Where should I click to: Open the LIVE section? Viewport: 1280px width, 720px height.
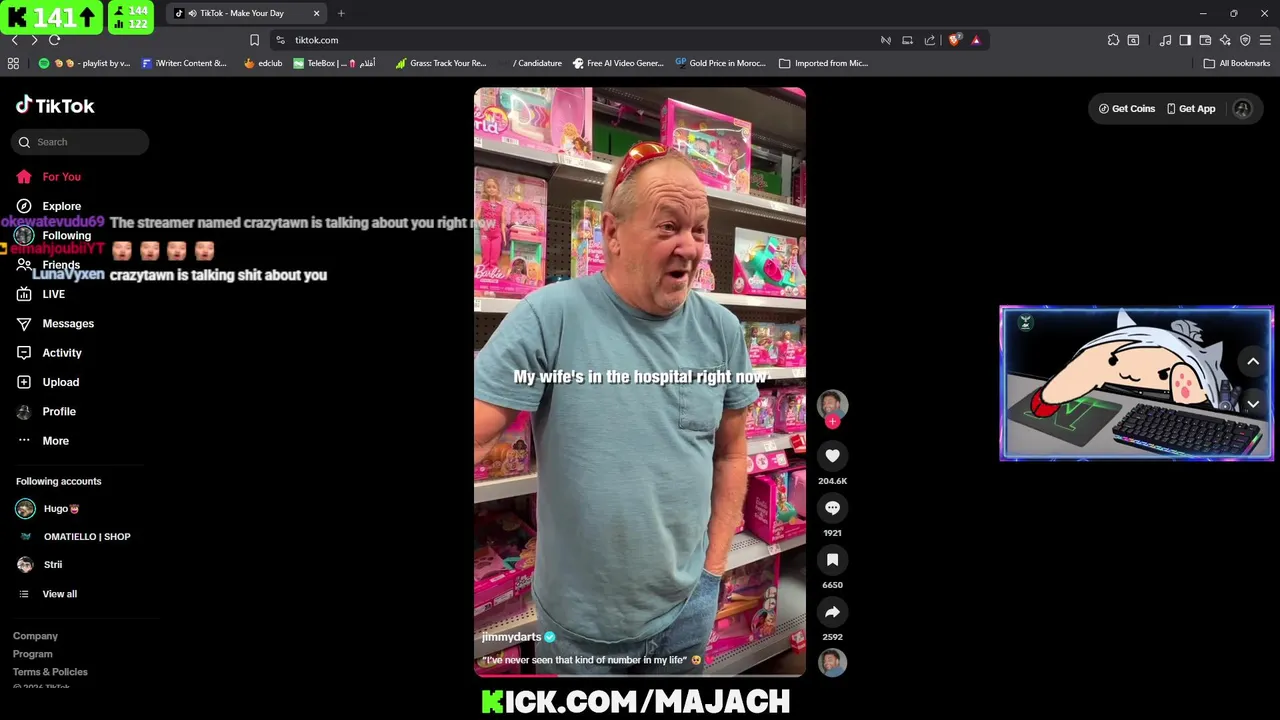53,294
